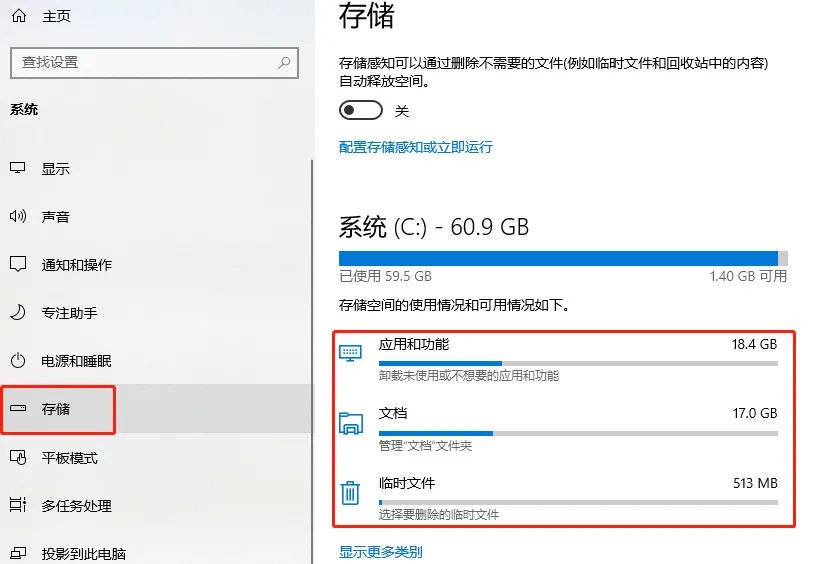Click the 系统 (C:) - 60.9 GB heading
This screenshot has width=819, height=564.
[x=434, y=227]
